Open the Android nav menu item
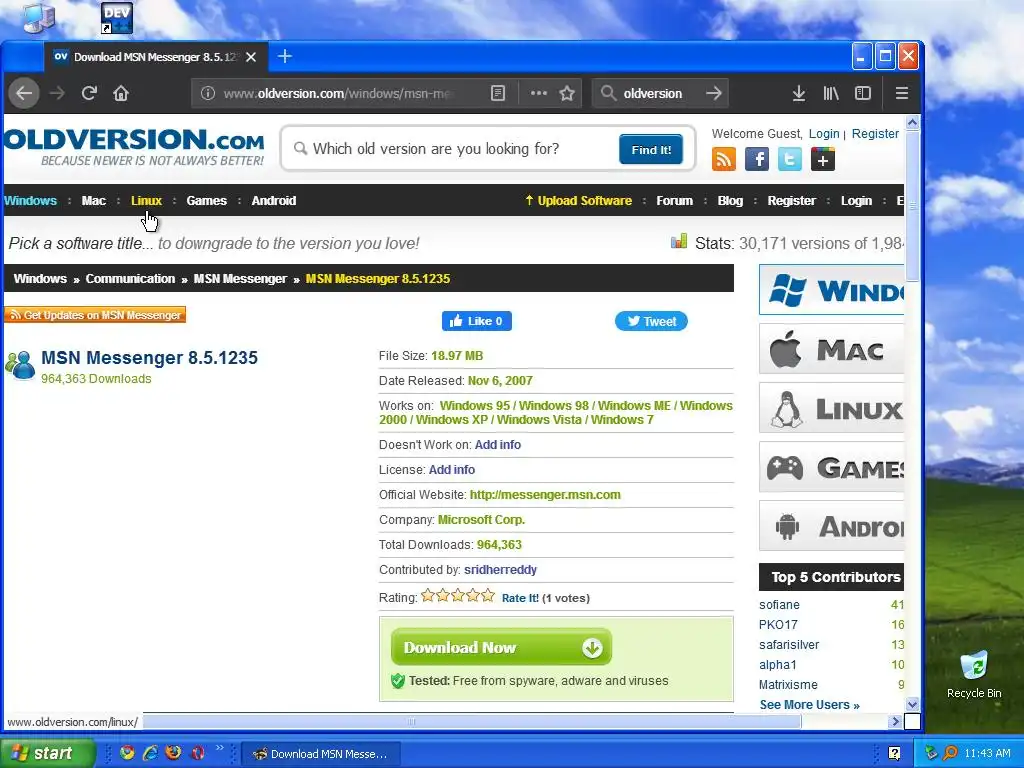1024x768 pixels. (x=274, y=200)
